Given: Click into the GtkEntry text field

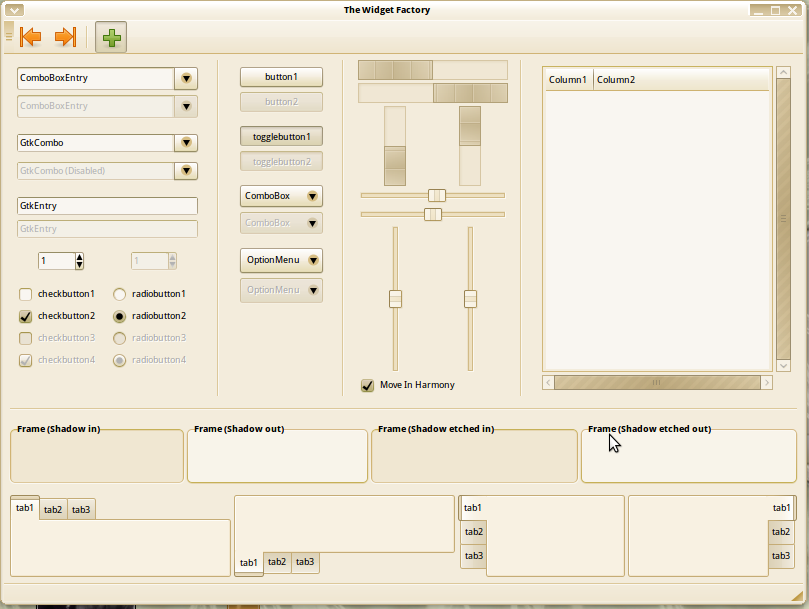Looking at the screenshot, I should coord(107,206).
